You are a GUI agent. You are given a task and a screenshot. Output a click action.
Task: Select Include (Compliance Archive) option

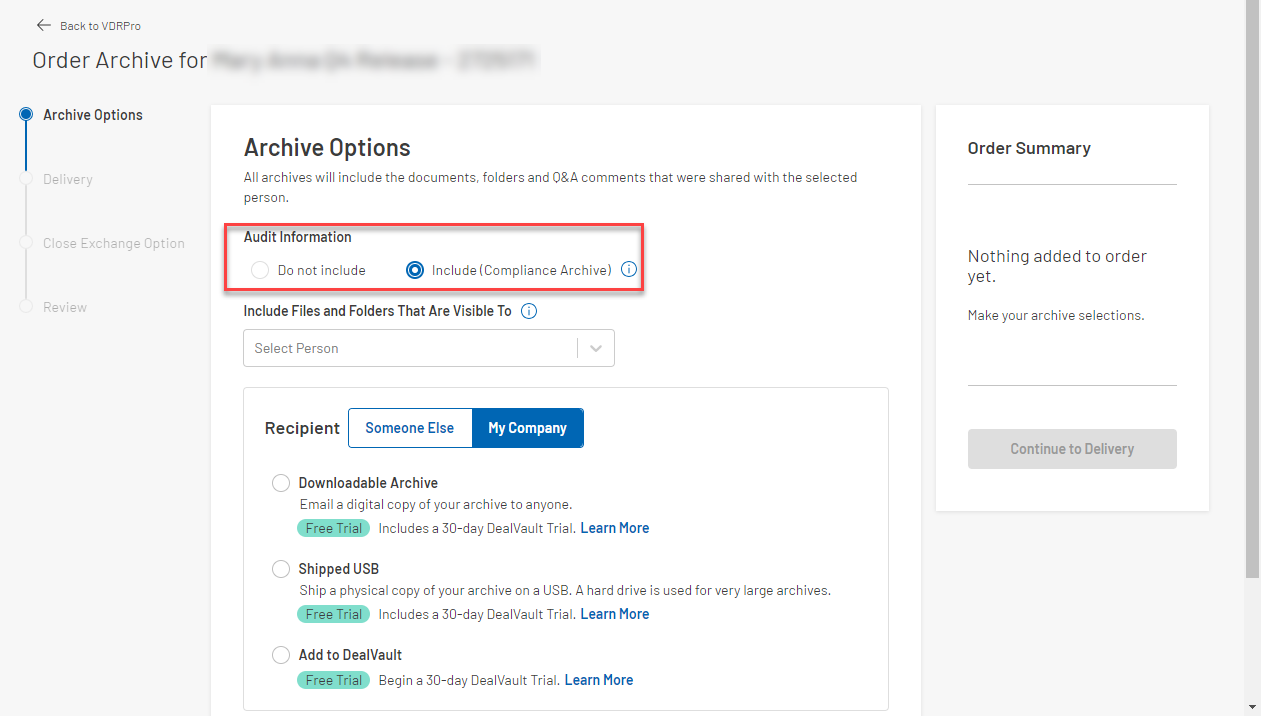[x=415, y=269]
